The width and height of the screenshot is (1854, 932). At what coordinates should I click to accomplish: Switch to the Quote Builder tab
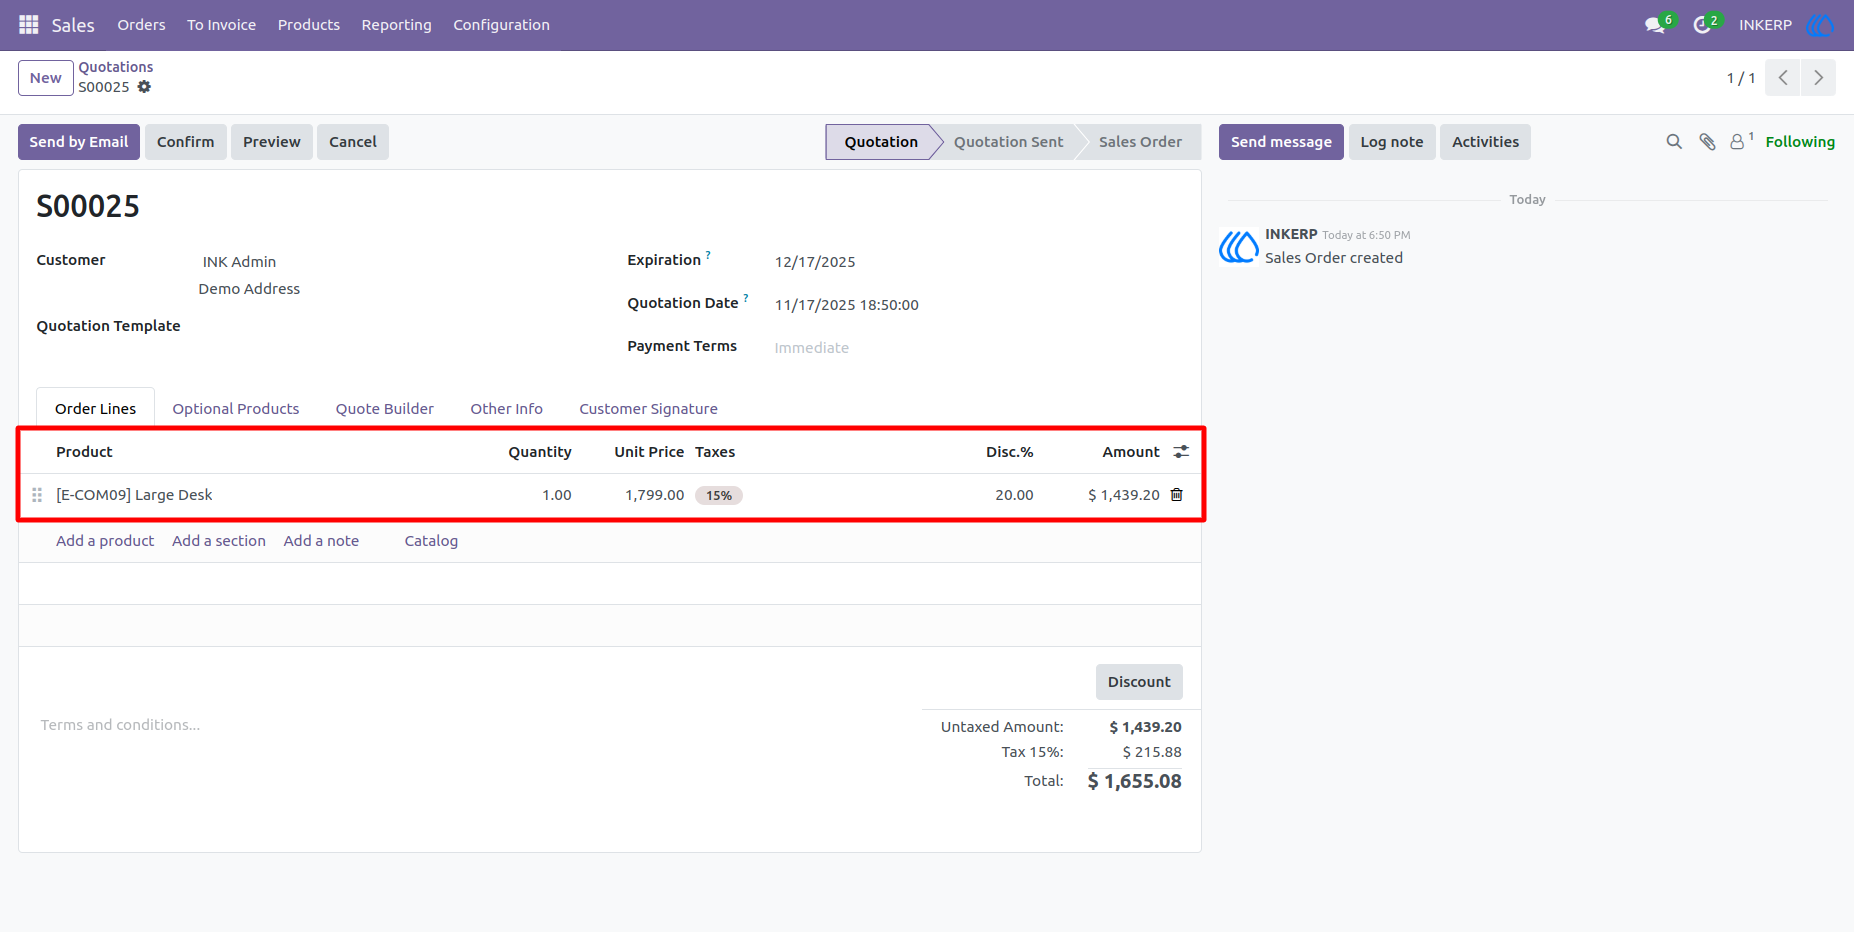385,409
